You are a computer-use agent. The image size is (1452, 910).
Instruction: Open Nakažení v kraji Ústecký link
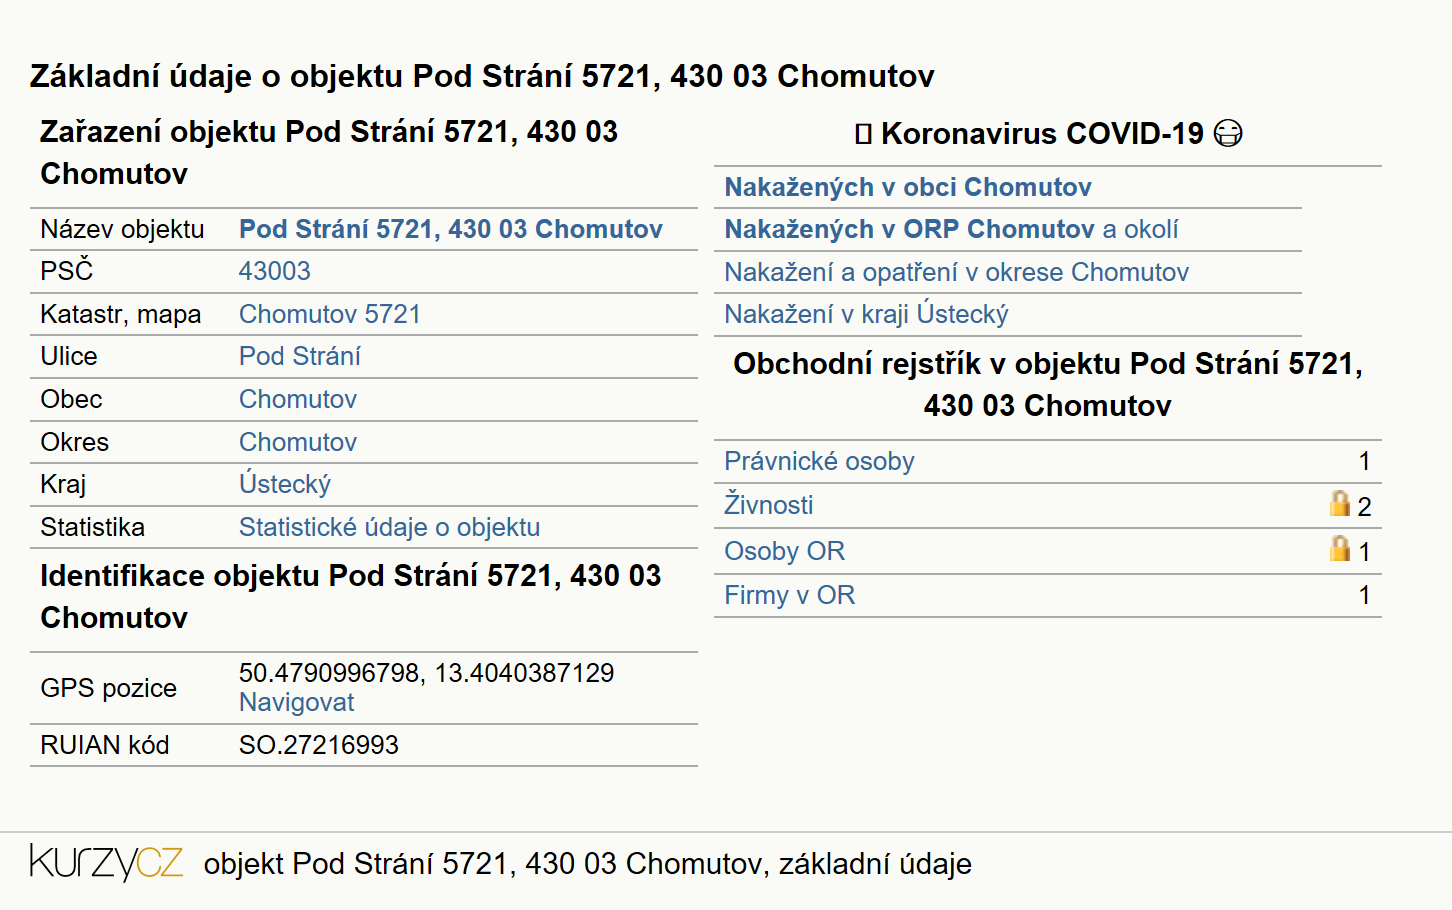(866, 314)
